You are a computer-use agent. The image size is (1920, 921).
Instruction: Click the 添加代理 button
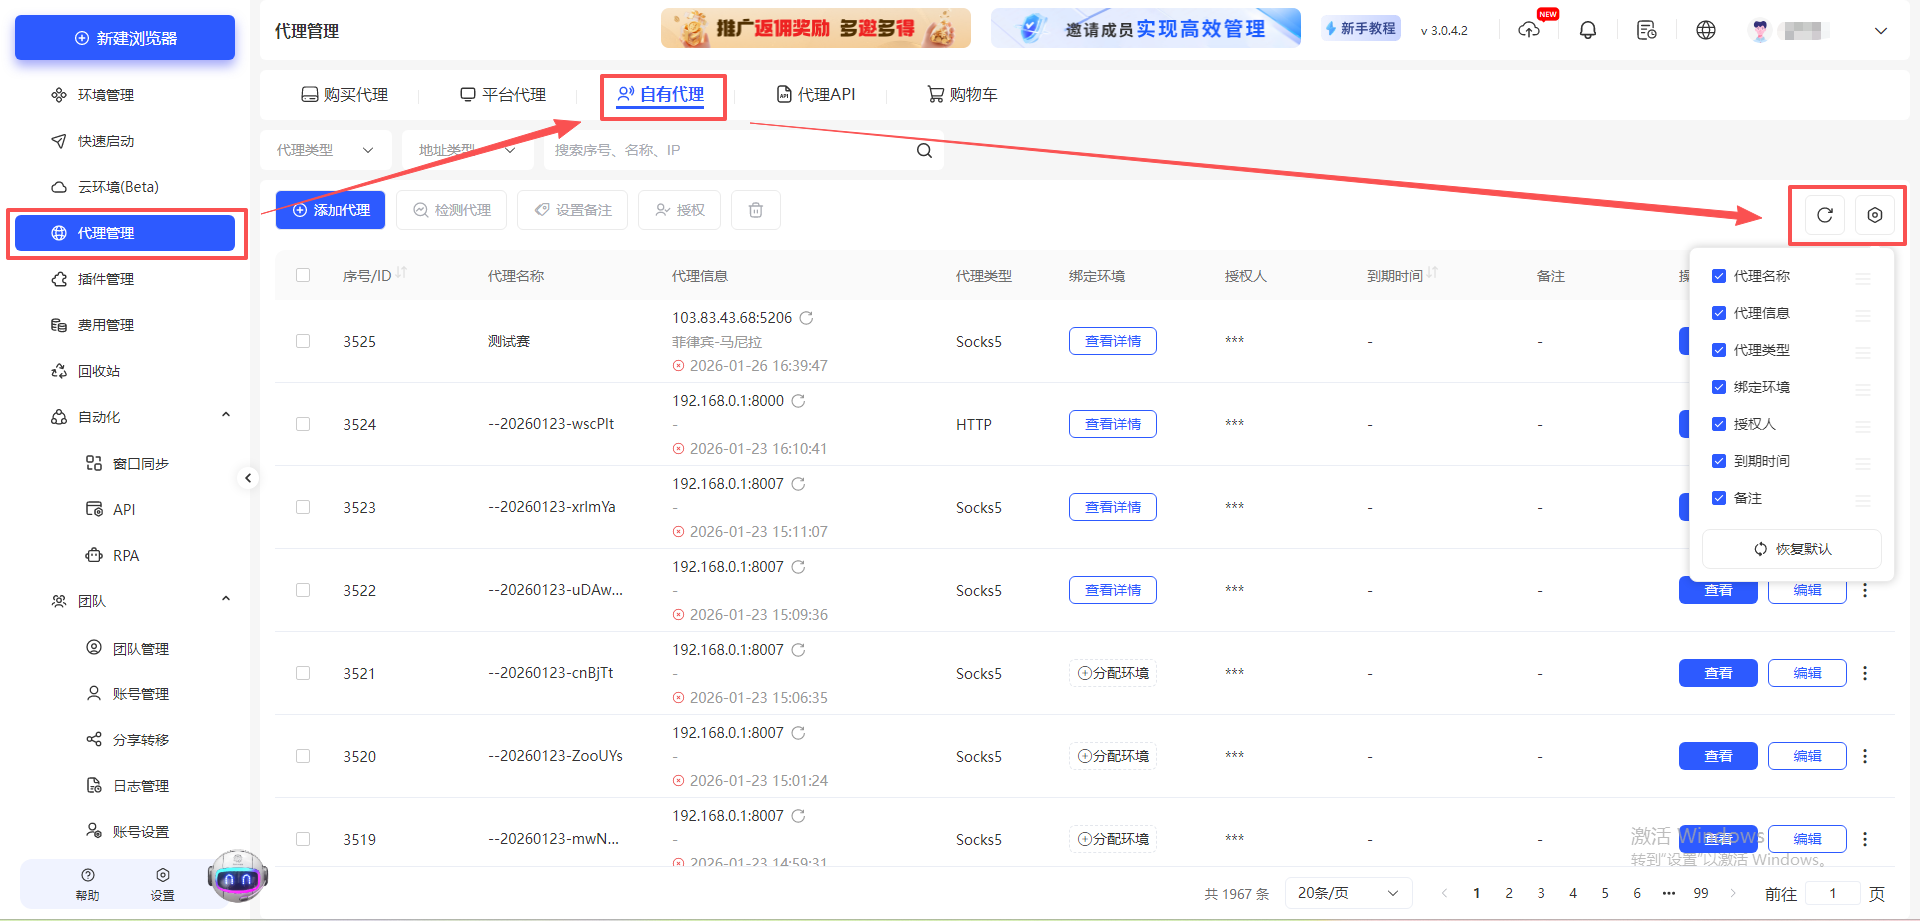coord(330,210)
